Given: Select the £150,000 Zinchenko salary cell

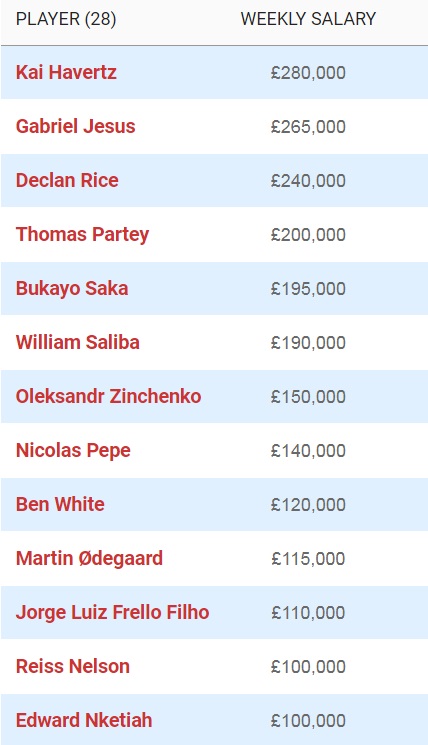Looking at the screenshot, I should coord(308,397).
